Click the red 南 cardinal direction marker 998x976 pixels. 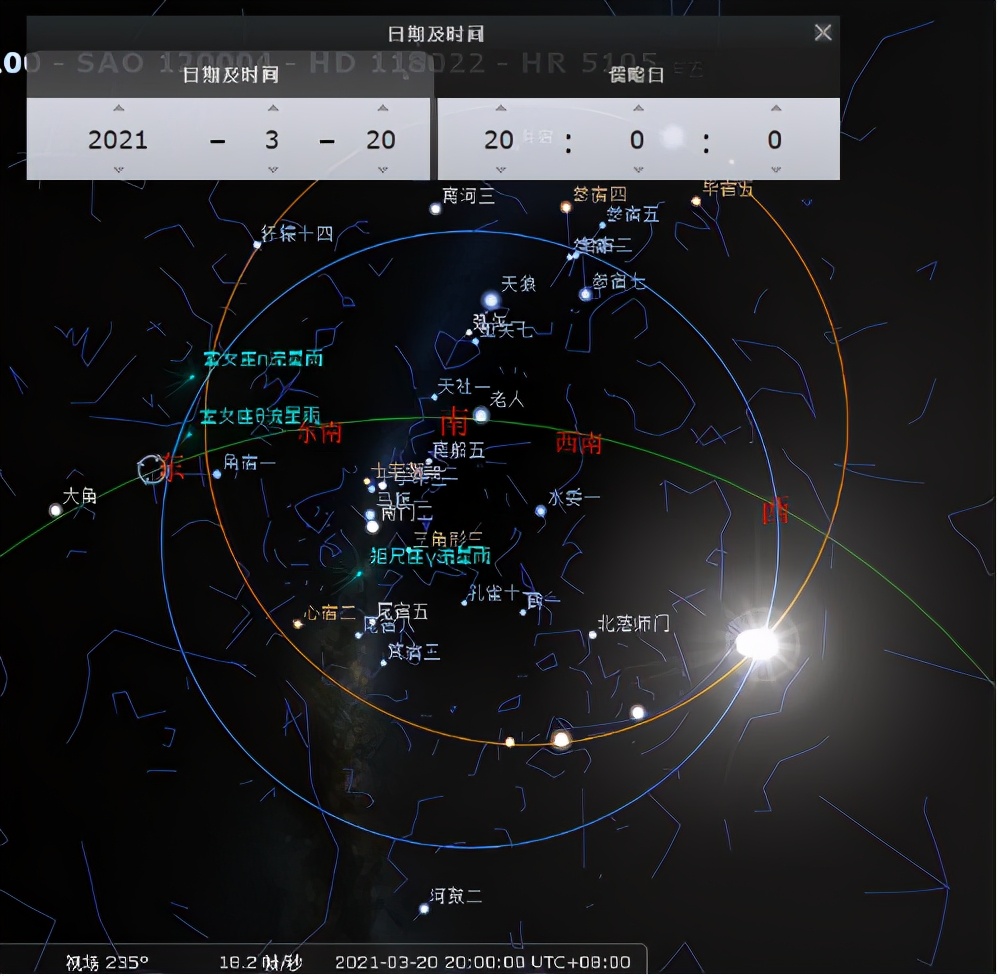(454, 421)
